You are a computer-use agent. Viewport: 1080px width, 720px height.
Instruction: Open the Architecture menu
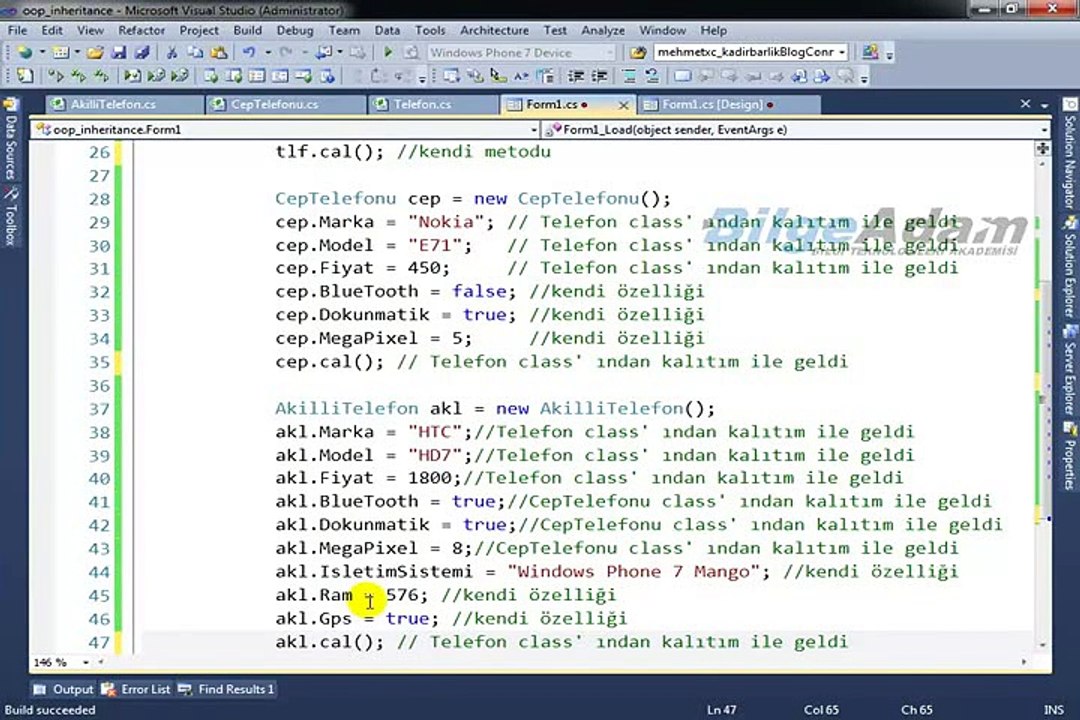(495, 30)
